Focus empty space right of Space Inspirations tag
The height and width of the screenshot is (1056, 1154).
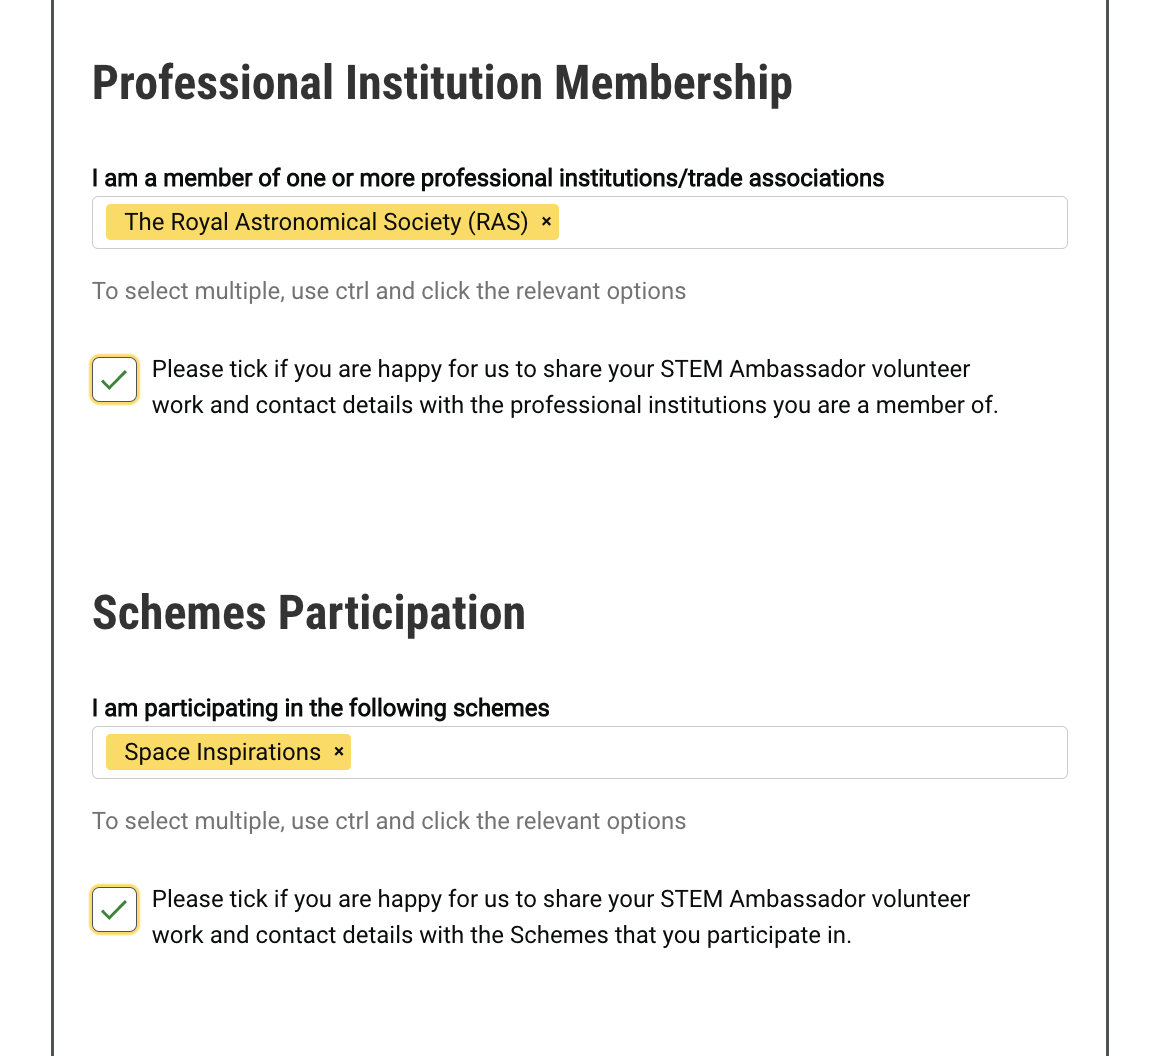(700, 752)
